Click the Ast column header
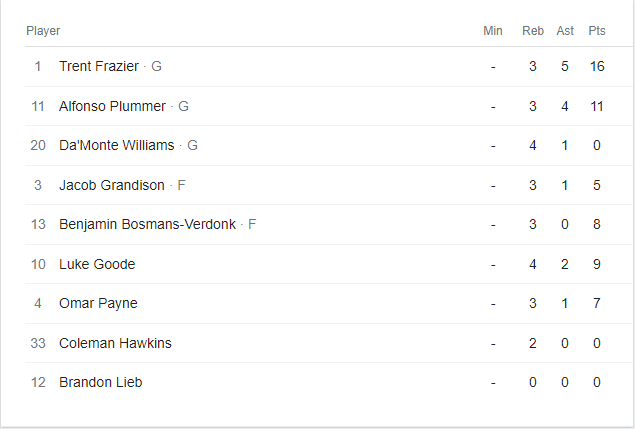Image resolution: width=635 pixels, height=429 pixels. (x=565, y=31)
